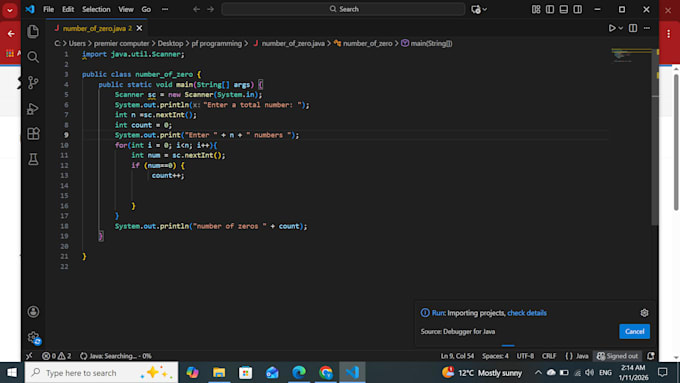Click the check details link
This screenshot has height=383, width=680.
(x=527, y=313)
